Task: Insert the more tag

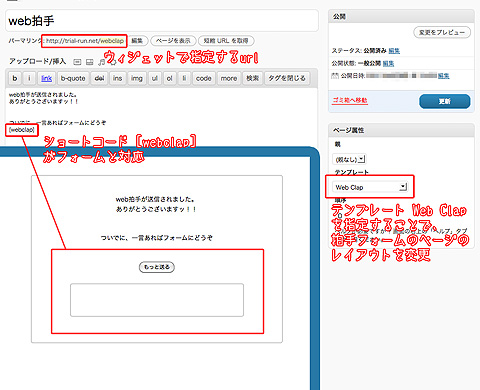Action: (x=229, y=78)
